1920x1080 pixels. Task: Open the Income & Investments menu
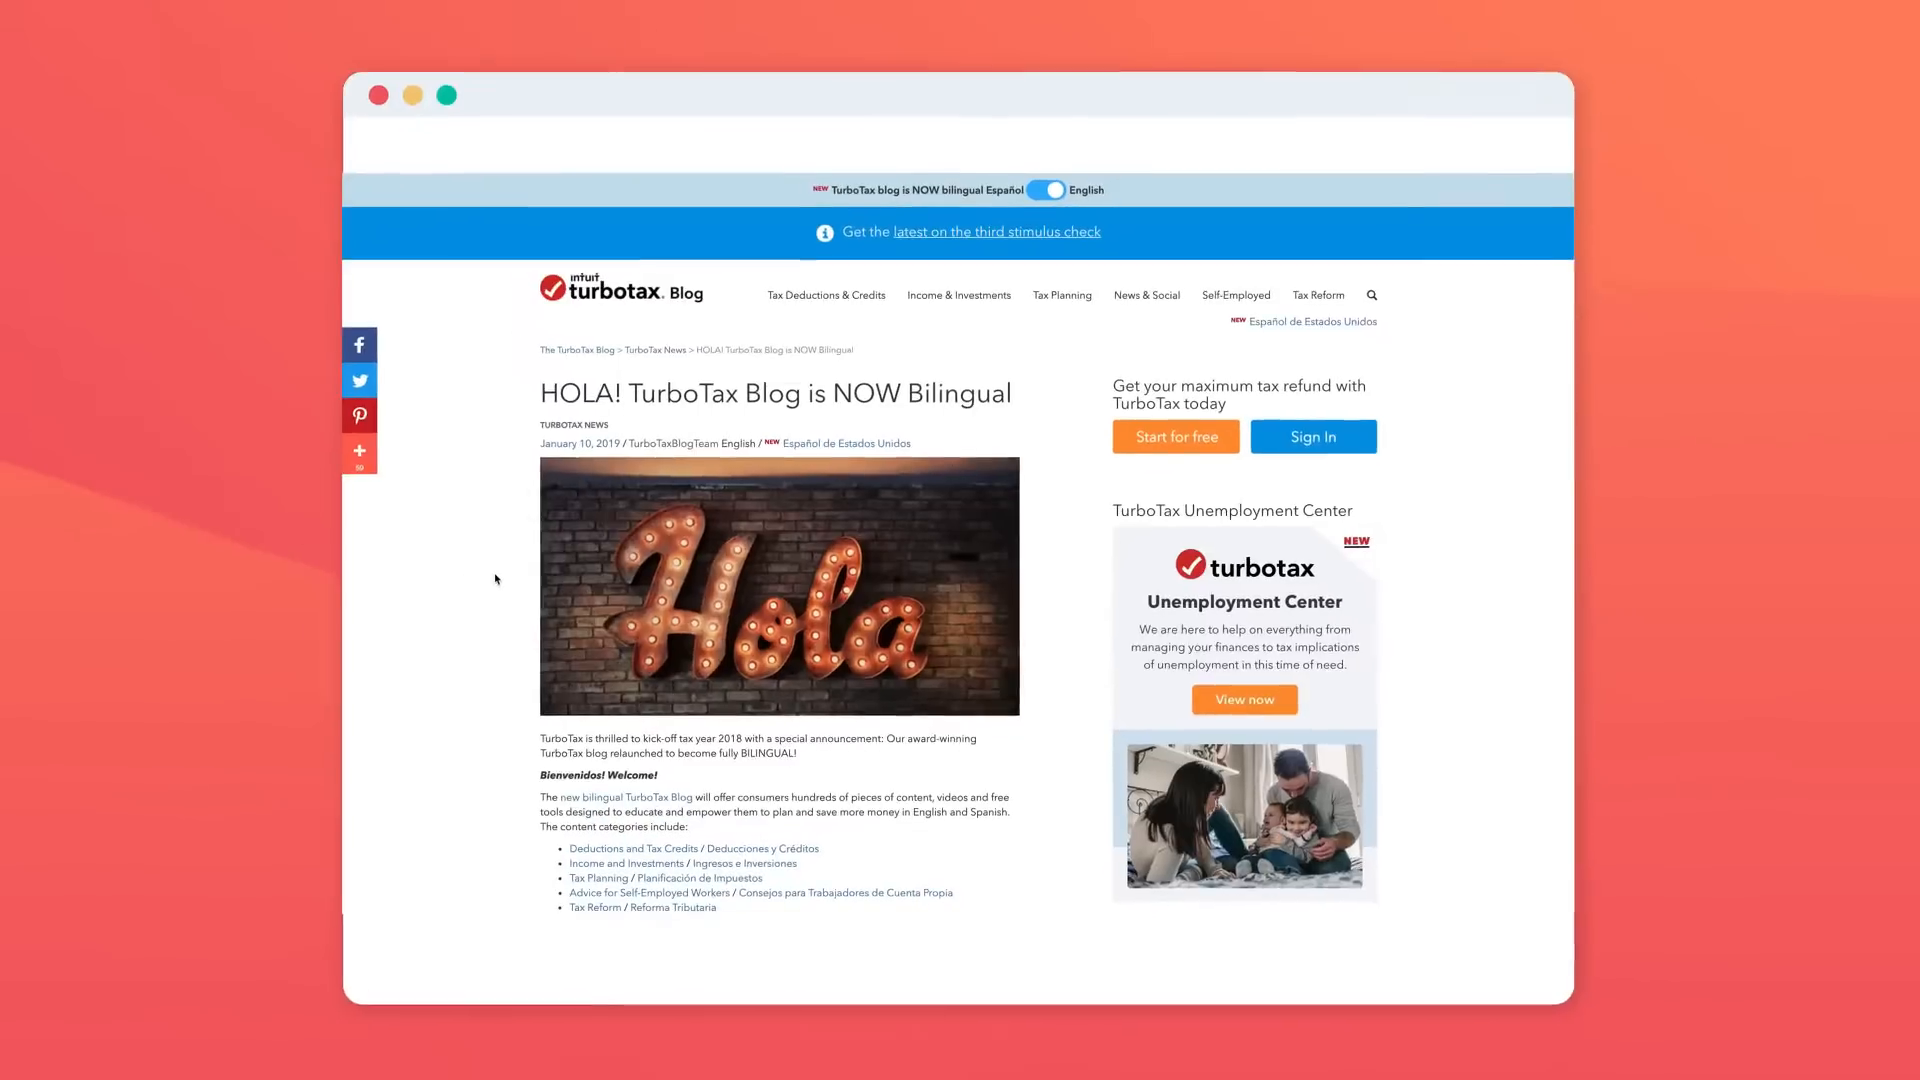pos(959,295)
